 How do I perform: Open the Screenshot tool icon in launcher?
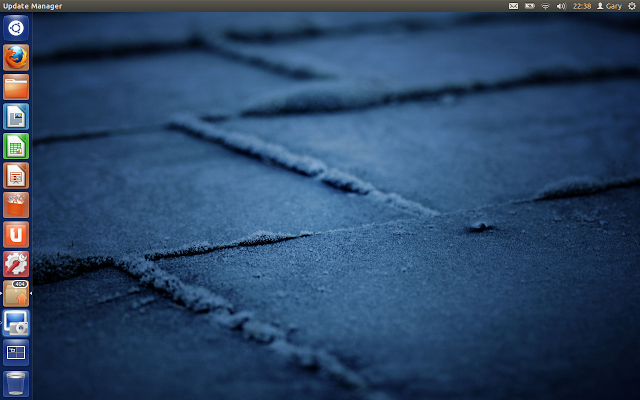pyautogui.click(x=16, y=323)
